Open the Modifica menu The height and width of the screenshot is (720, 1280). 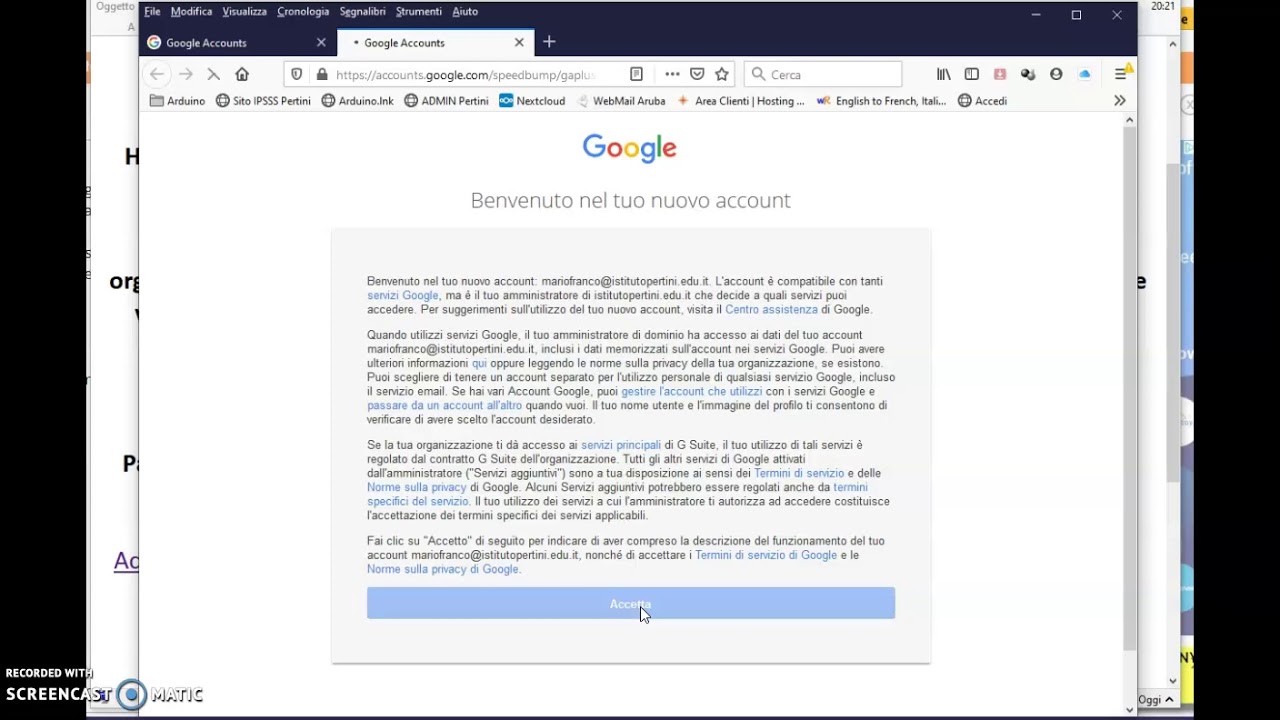[191, 11]
